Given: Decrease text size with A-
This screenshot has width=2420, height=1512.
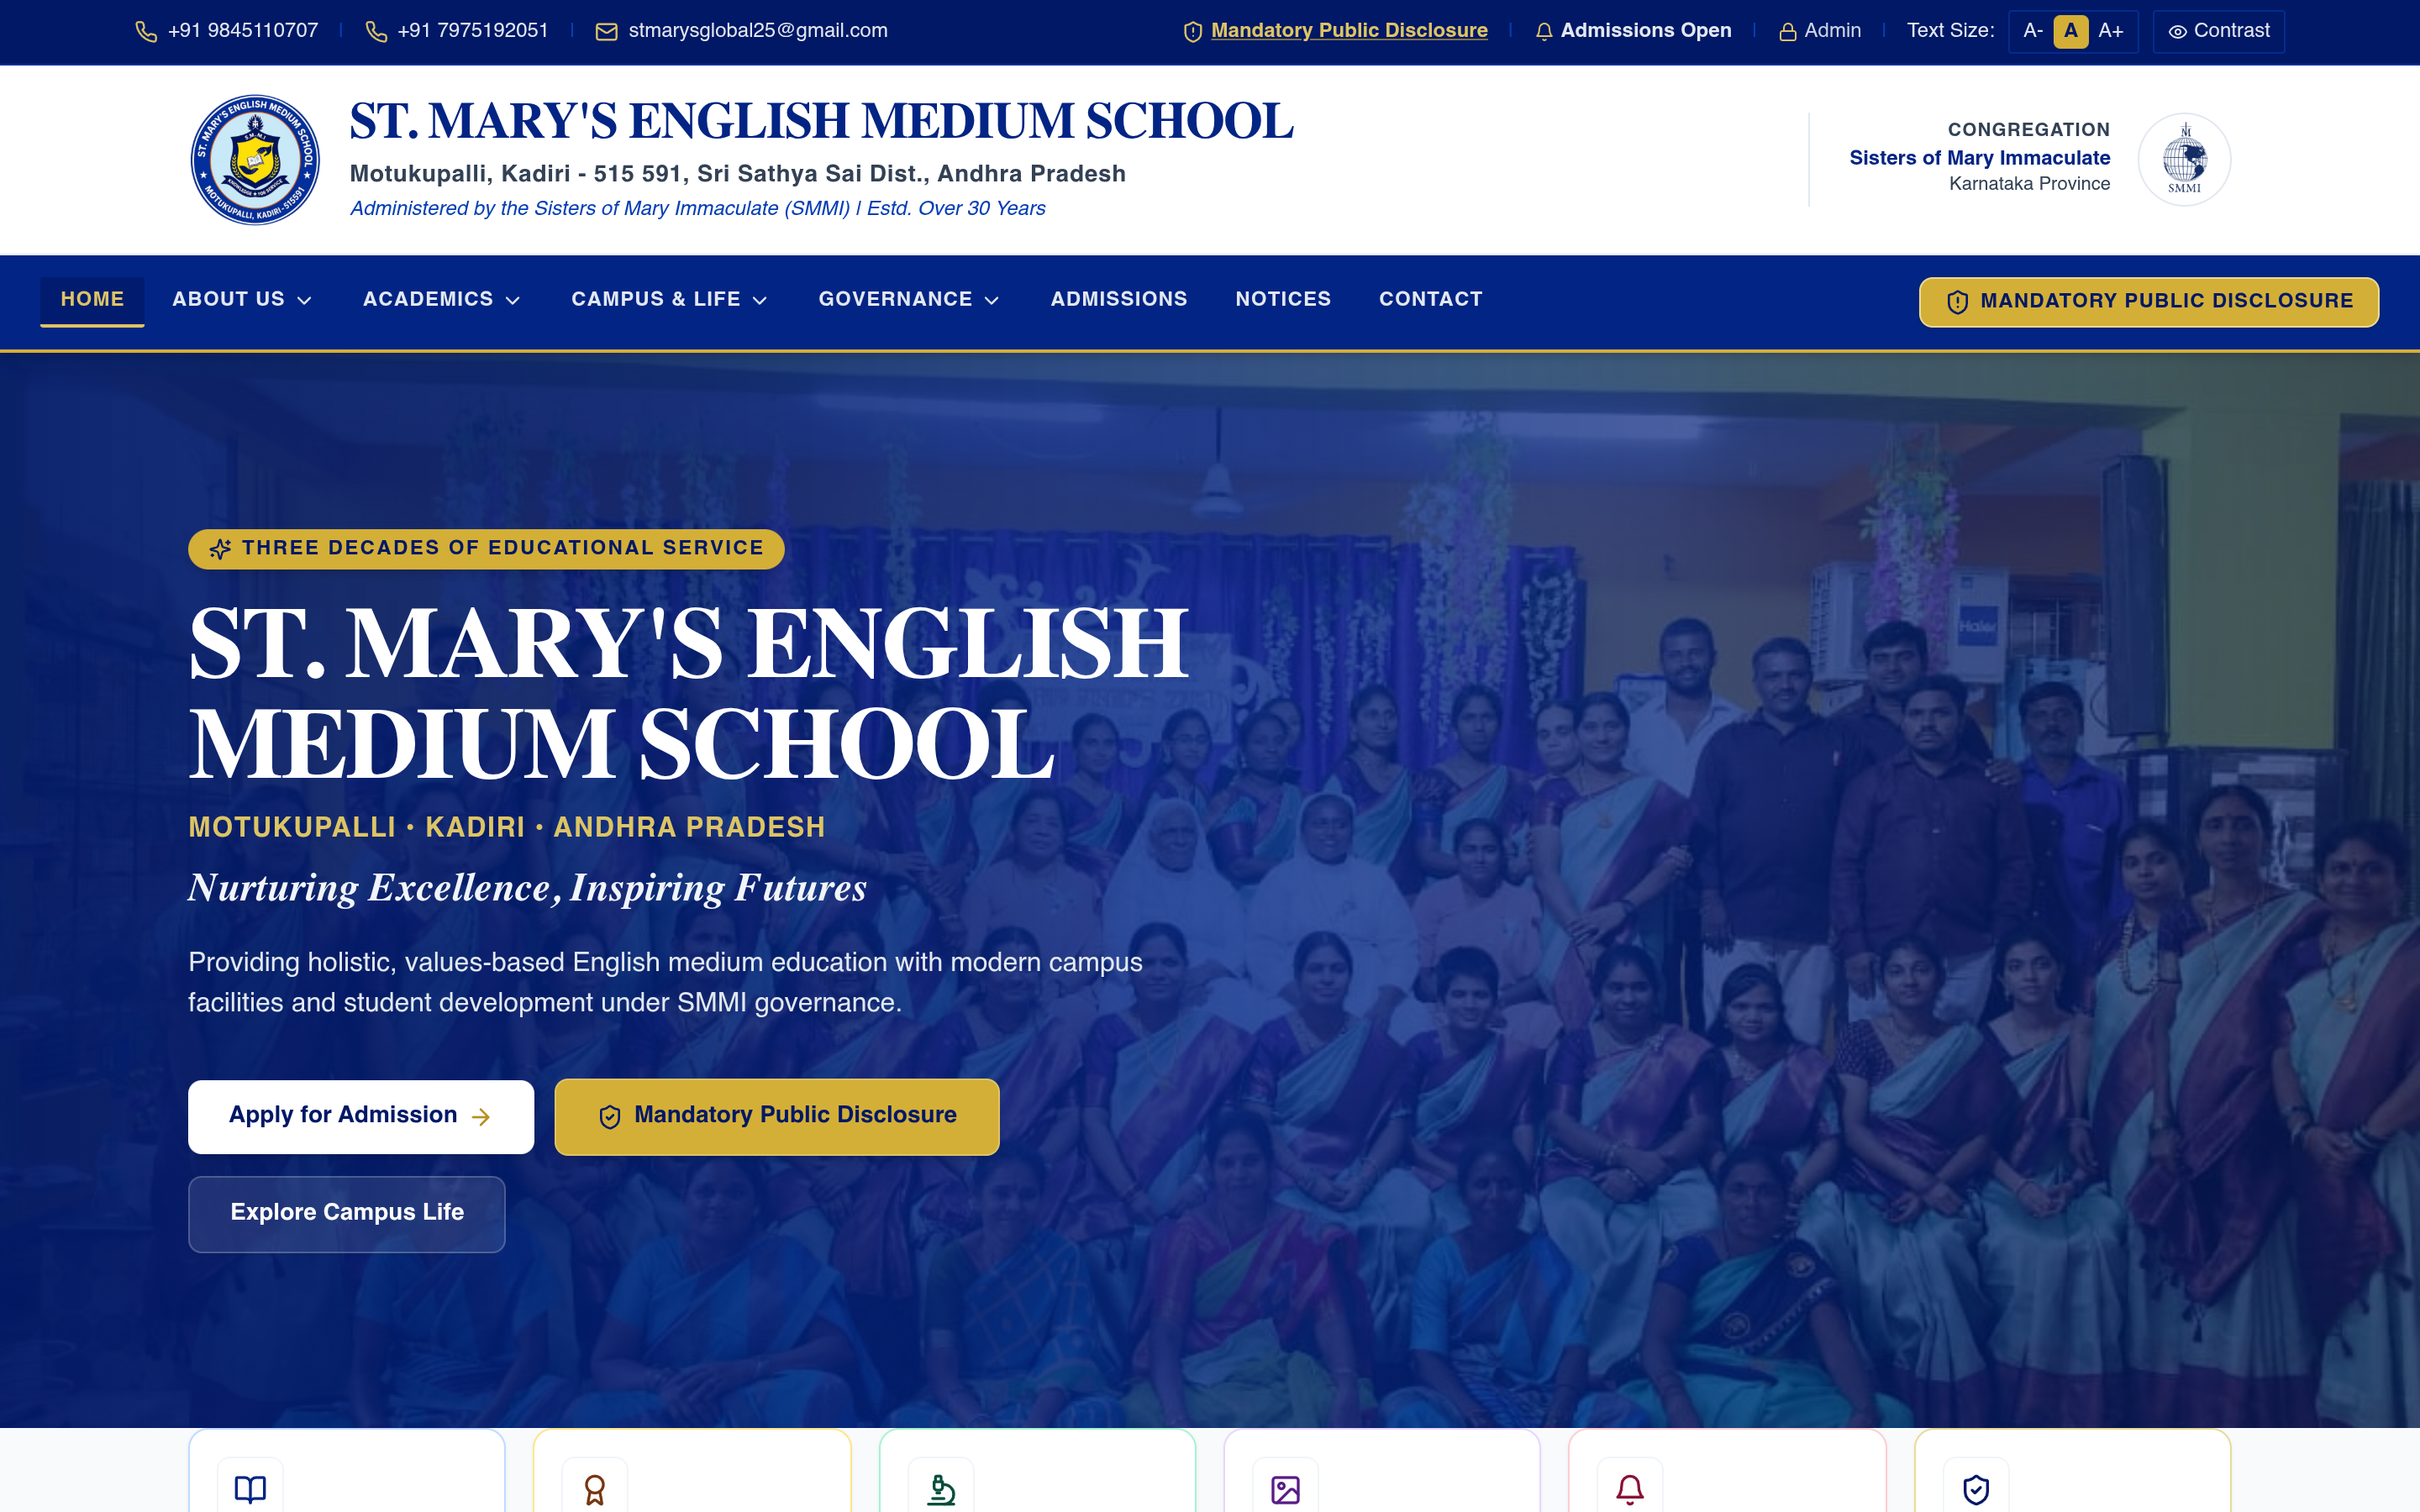Looking at the screenshot, I should tap(2032, 31).
